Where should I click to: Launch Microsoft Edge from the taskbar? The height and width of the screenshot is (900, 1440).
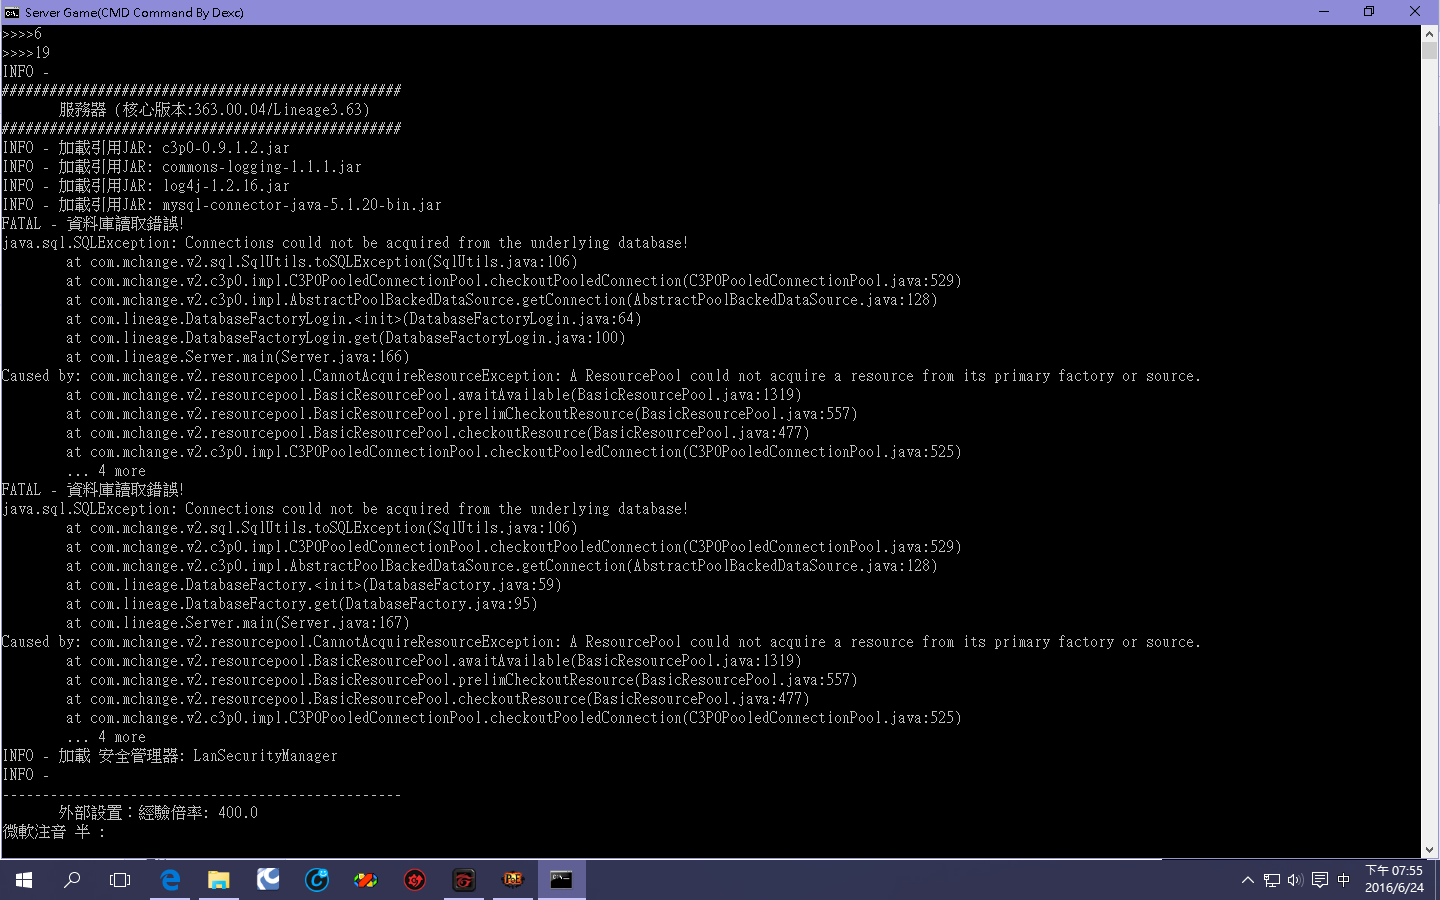[170, 880]
